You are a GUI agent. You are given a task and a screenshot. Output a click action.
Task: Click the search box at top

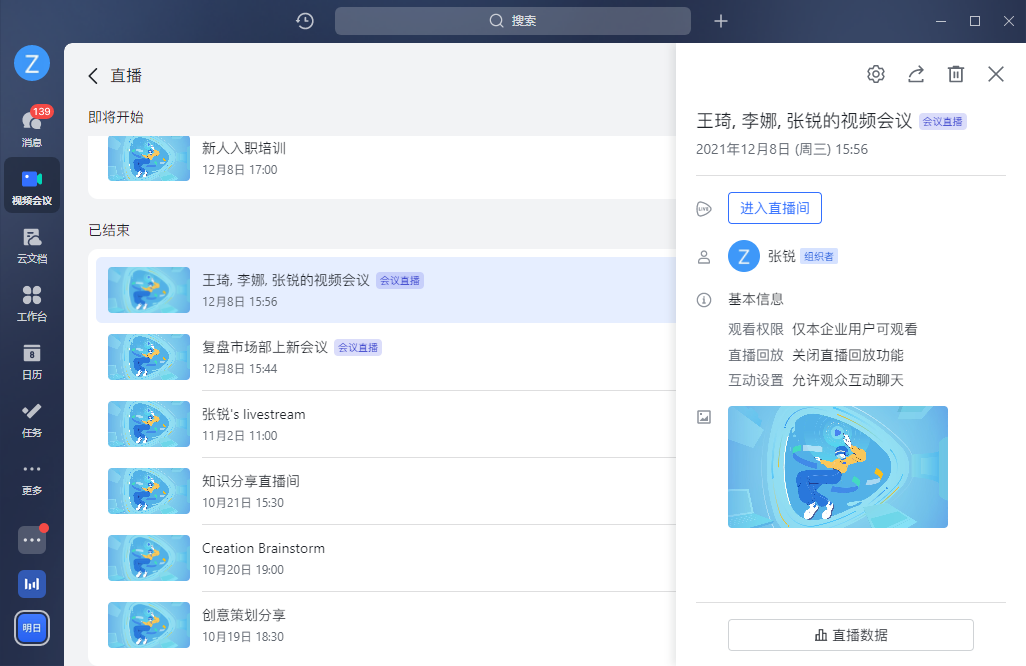[512, 21]
